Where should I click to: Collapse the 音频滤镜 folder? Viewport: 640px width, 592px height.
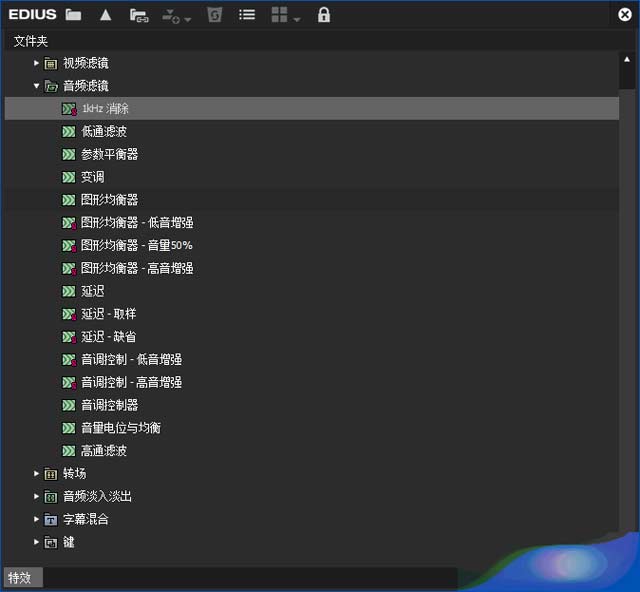click(x=36, y=86)
